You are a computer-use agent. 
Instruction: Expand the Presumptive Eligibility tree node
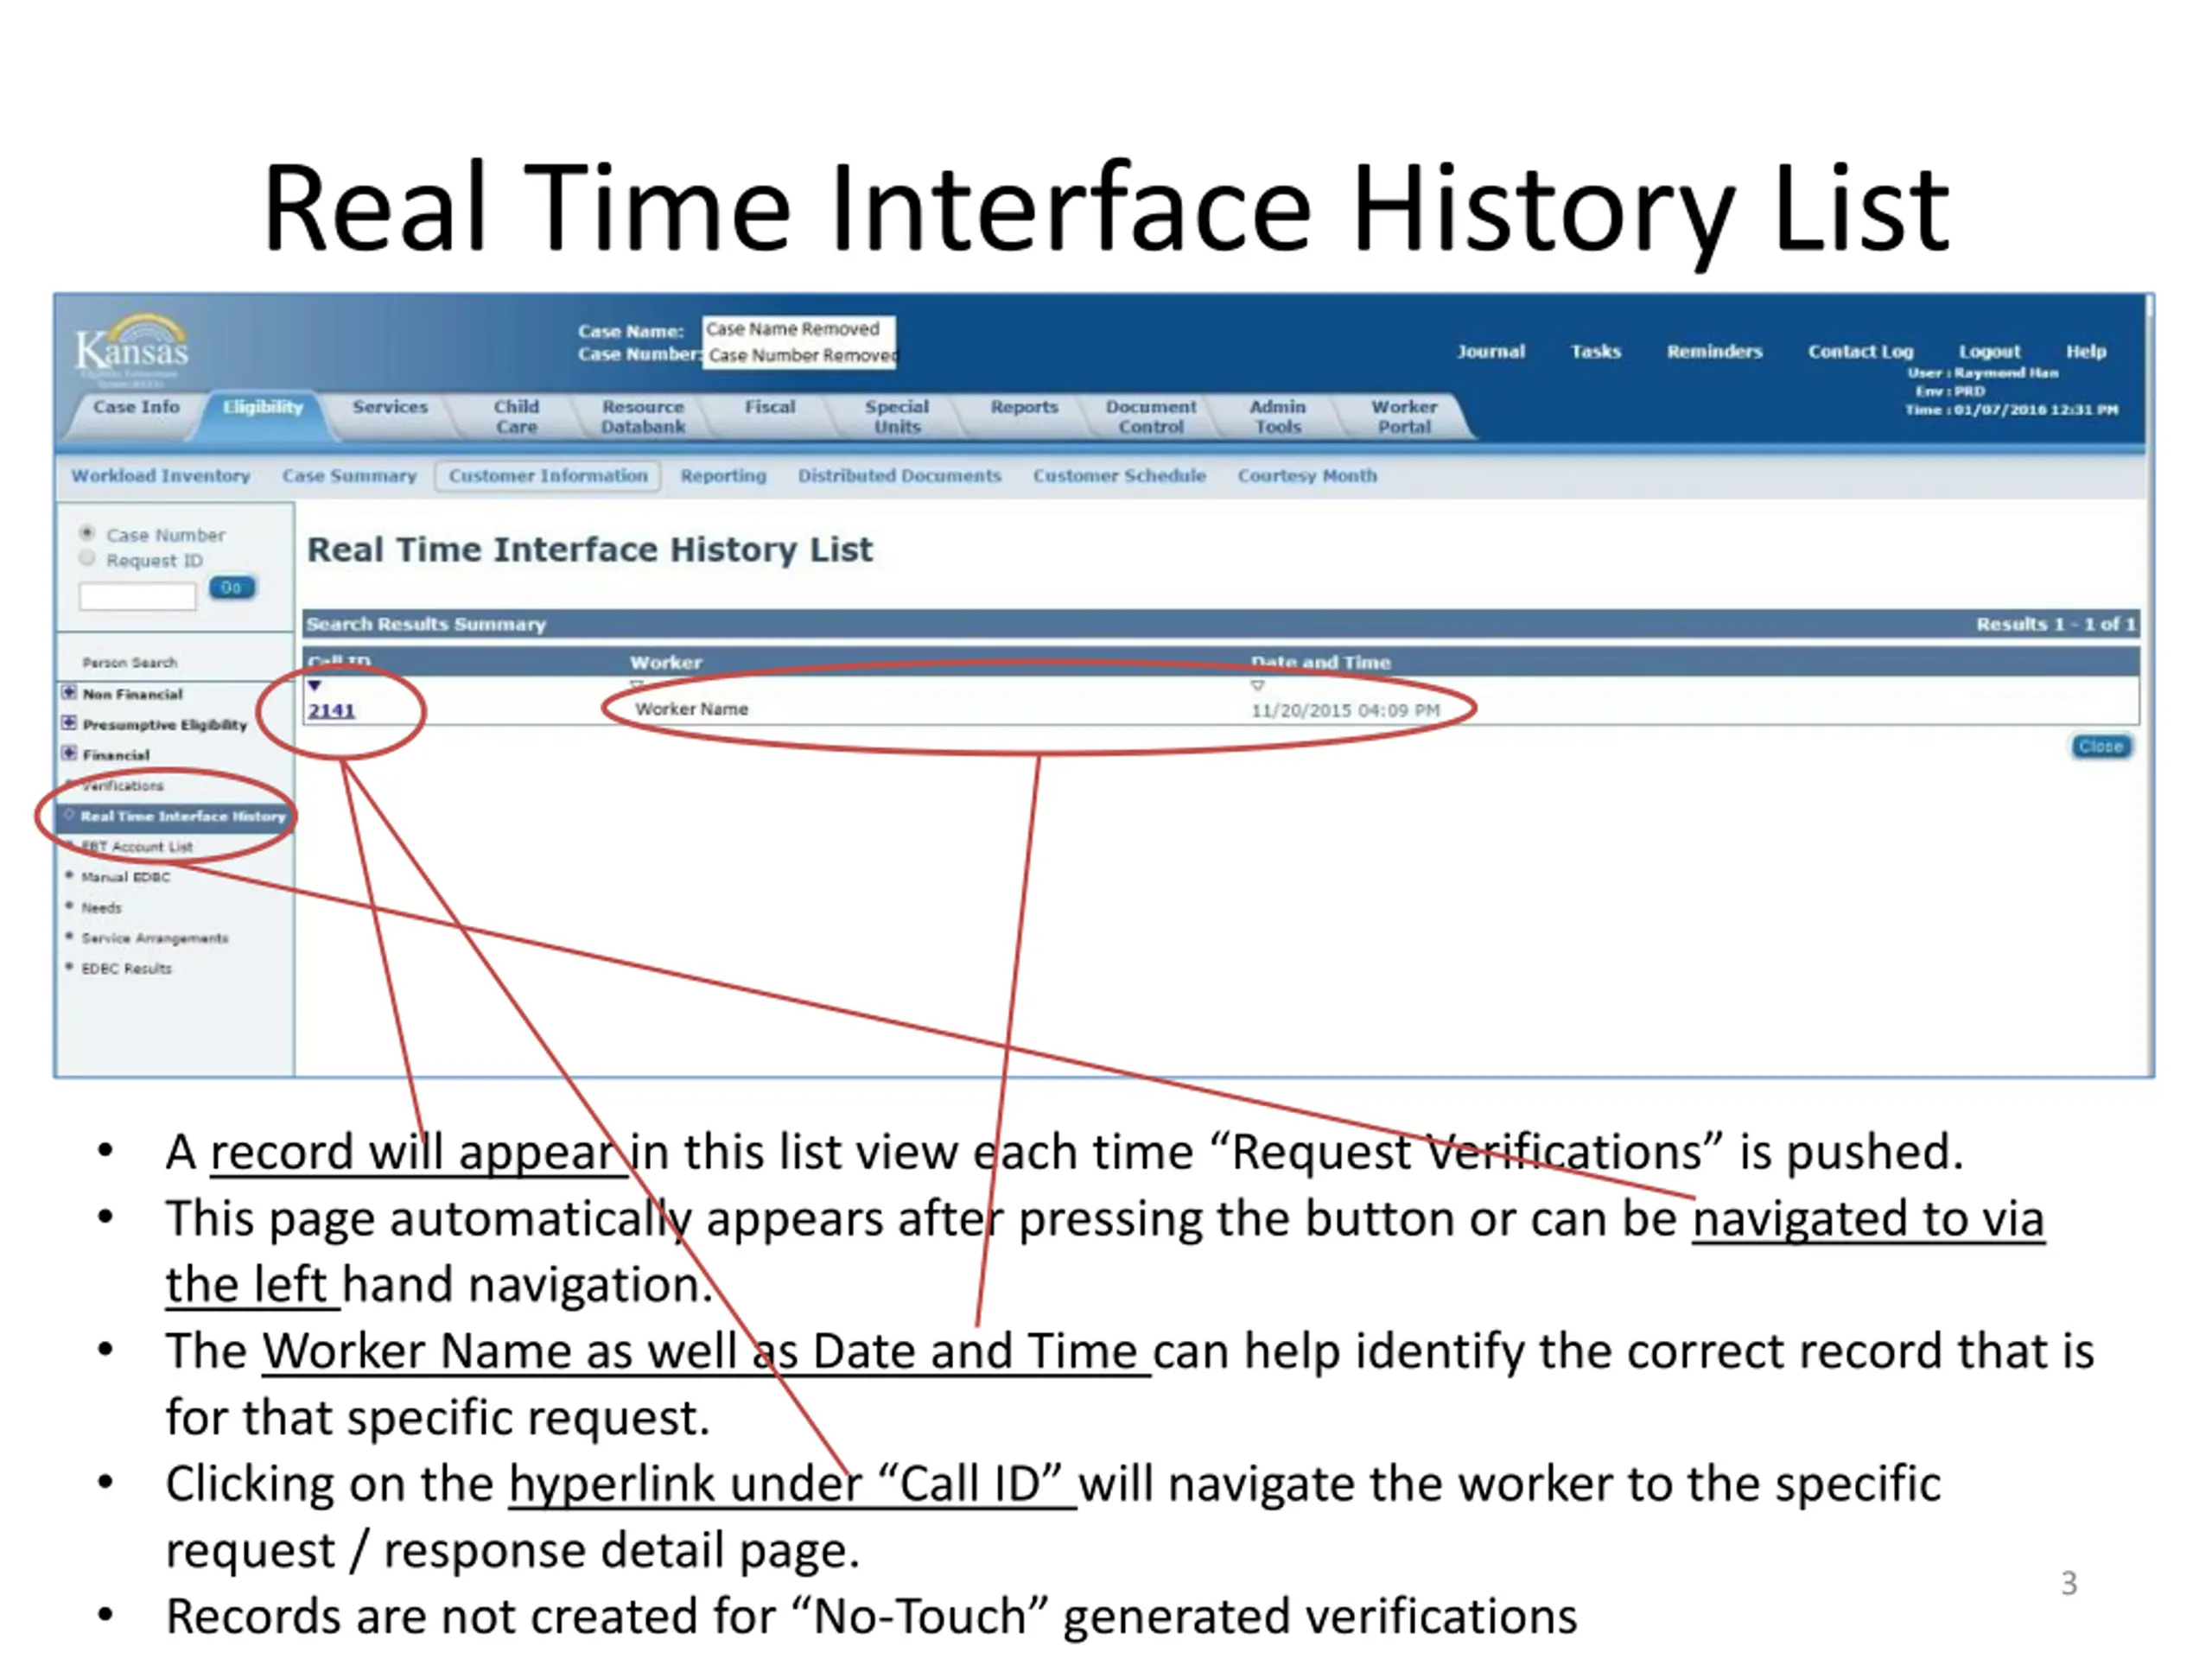coord(69,723)
